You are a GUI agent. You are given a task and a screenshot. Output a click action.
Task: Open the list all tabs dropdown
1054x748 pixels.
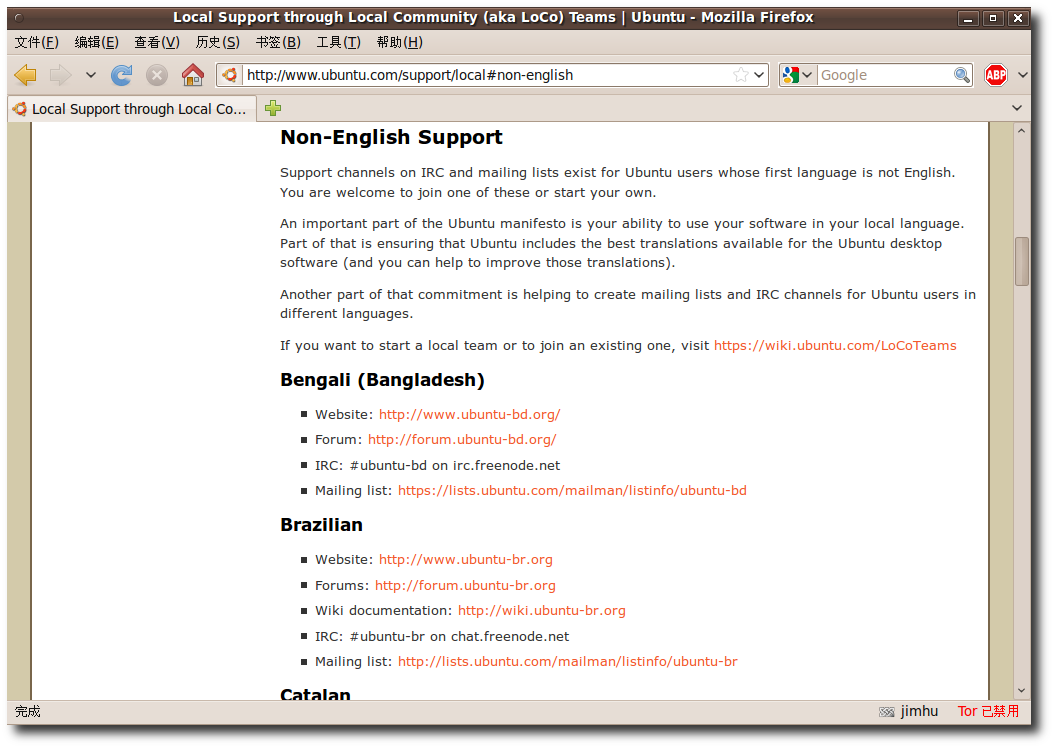[x=1017, y=108]
